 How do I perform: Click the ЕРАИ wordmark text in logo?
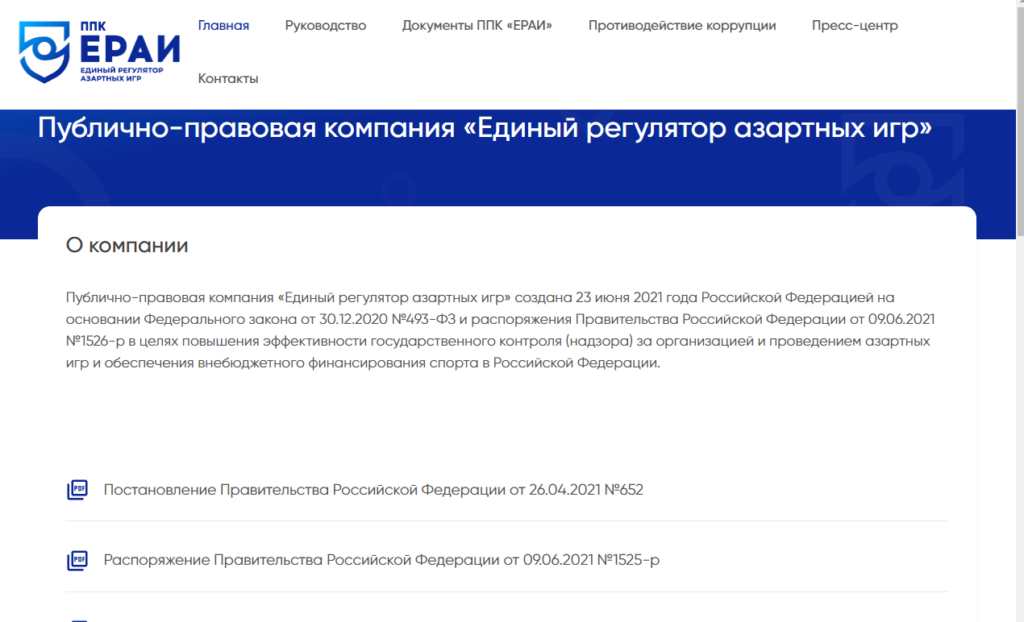(x=130, y=48)
